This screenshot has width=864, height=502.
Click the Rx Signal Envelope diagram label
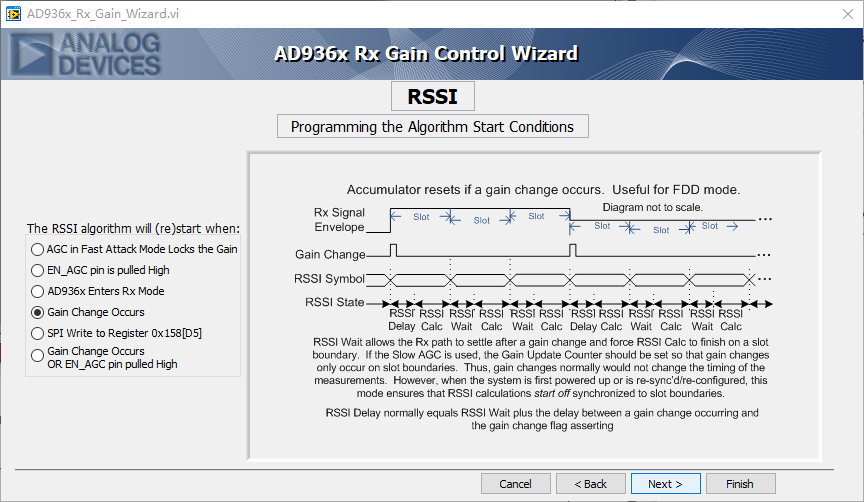coord(339,219)
